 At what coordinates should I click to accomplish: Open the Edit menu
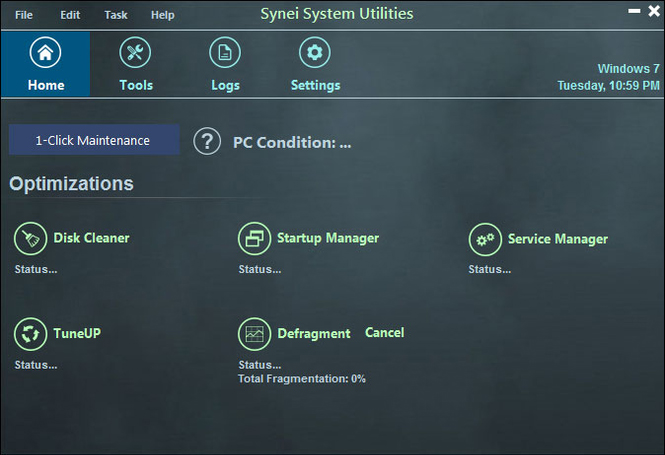coord(70,15)
